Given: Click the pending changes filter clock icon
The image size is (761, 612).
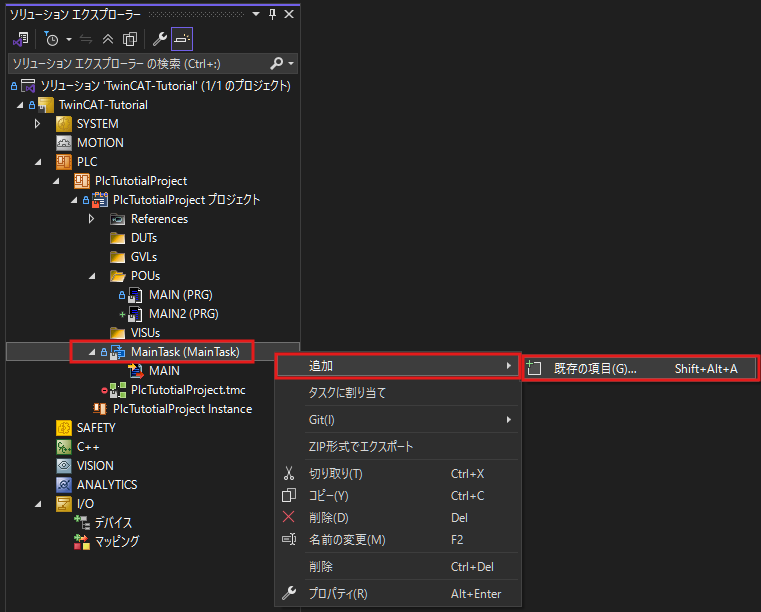Looking at the screenshot, I should (x=51, y=39).
